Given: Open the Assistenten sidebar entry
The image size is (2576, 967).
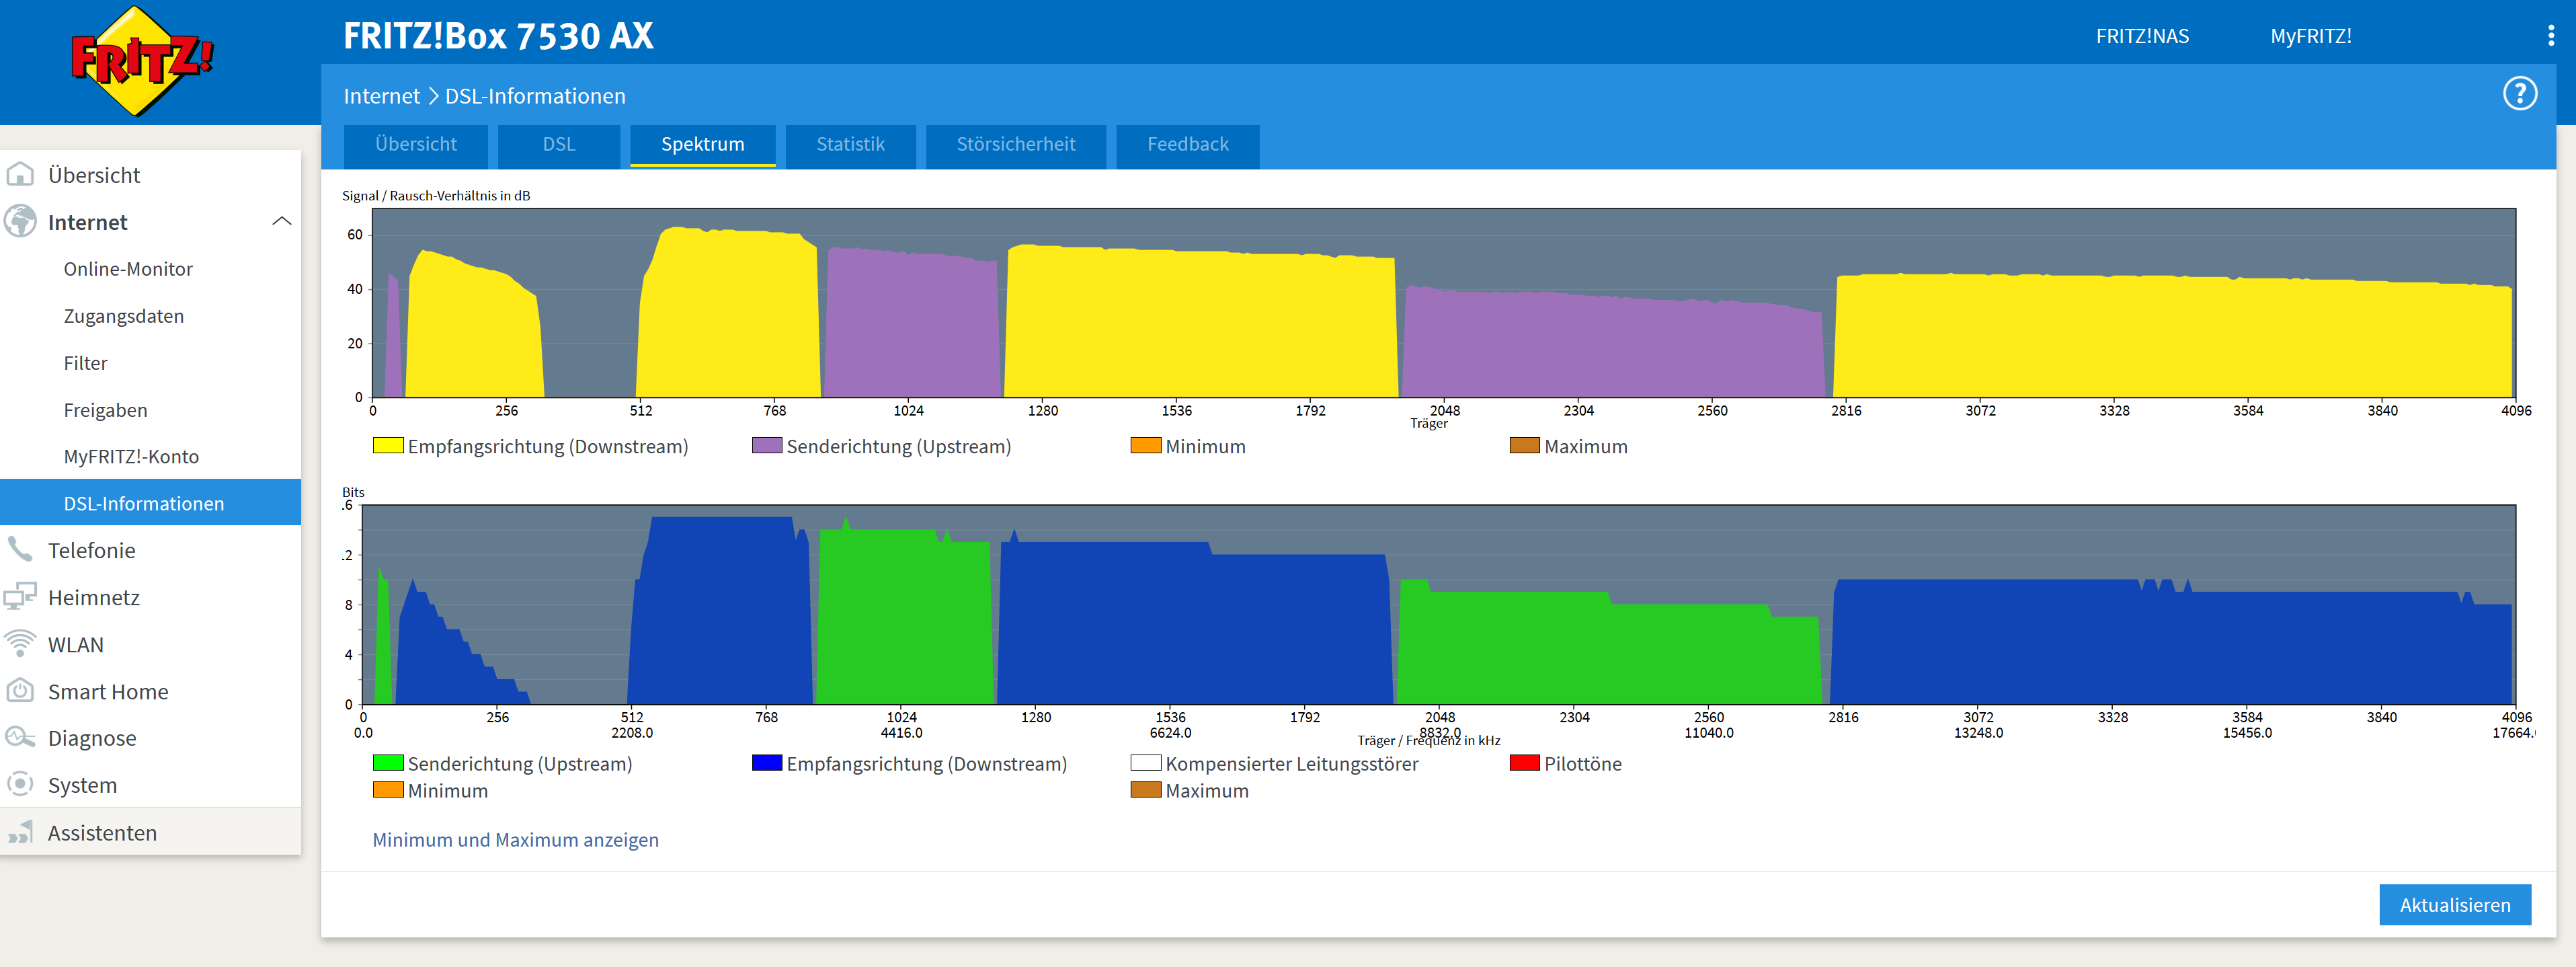Looking at the screenshot, I should [150, 833].
